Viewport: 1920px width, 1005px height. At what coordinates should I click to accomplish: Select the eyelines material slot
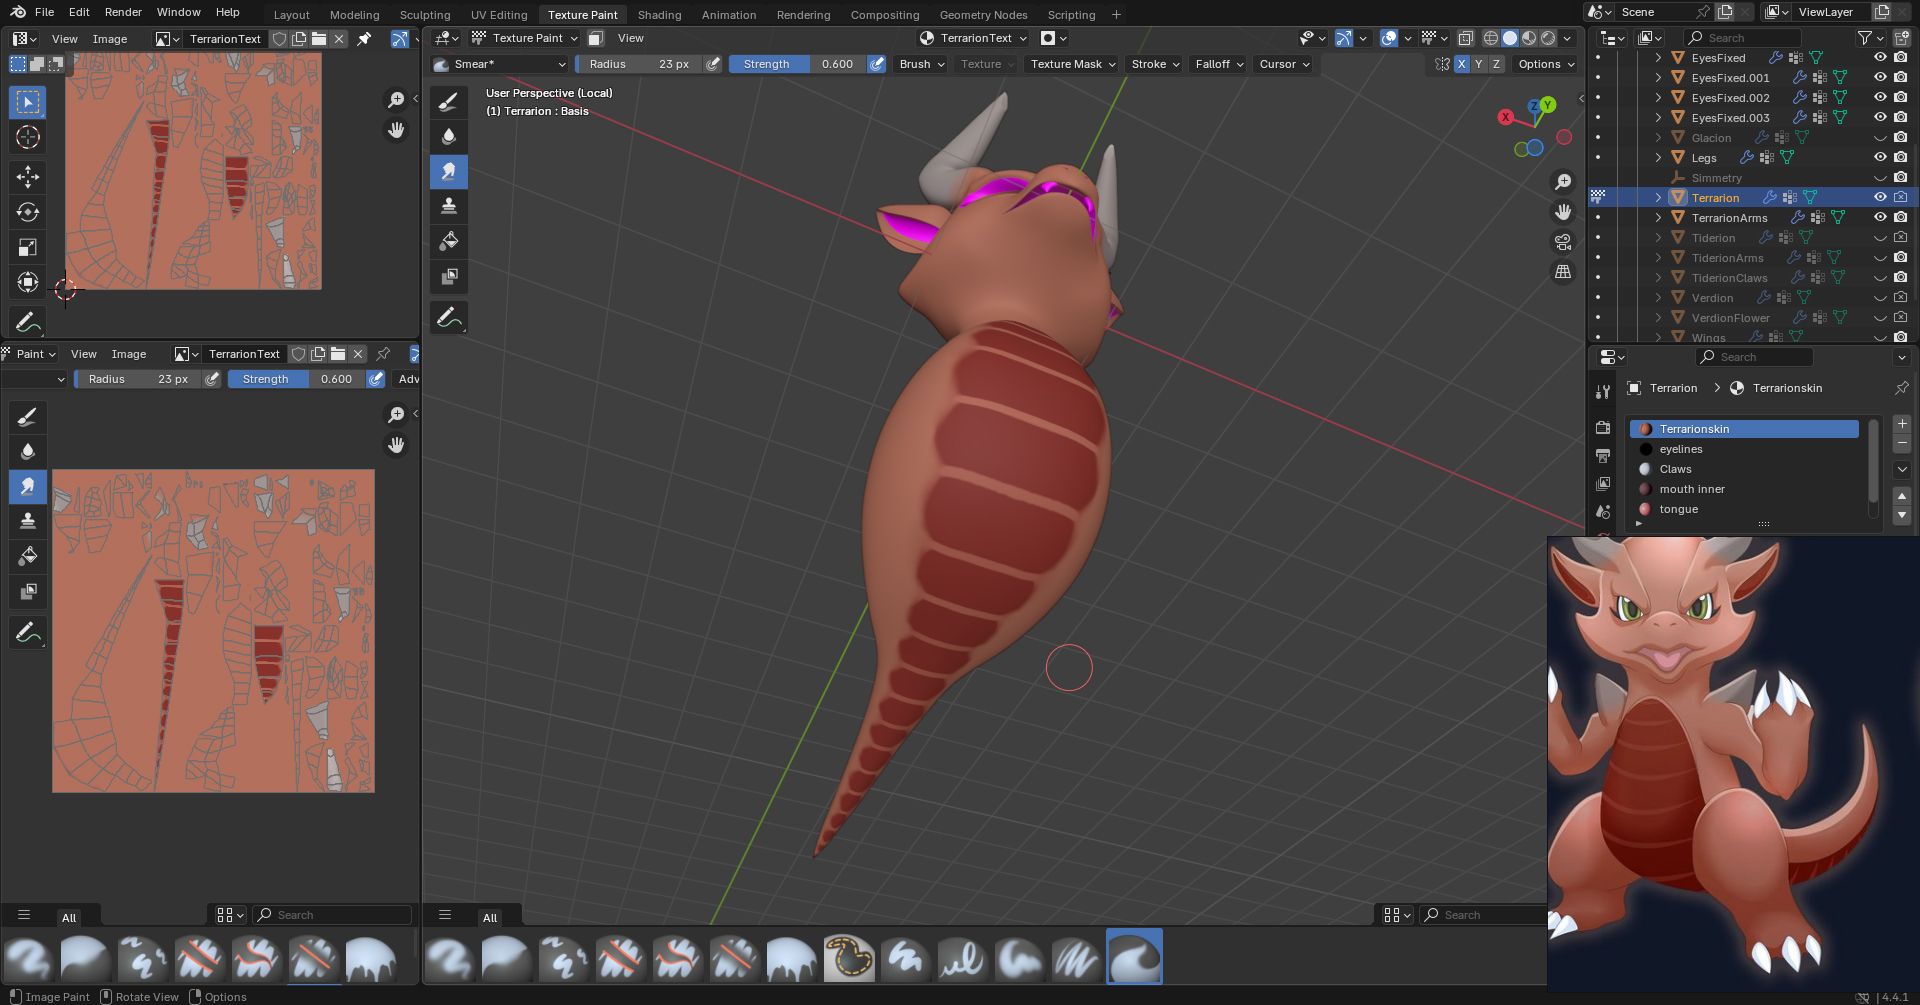(1744, 449)
